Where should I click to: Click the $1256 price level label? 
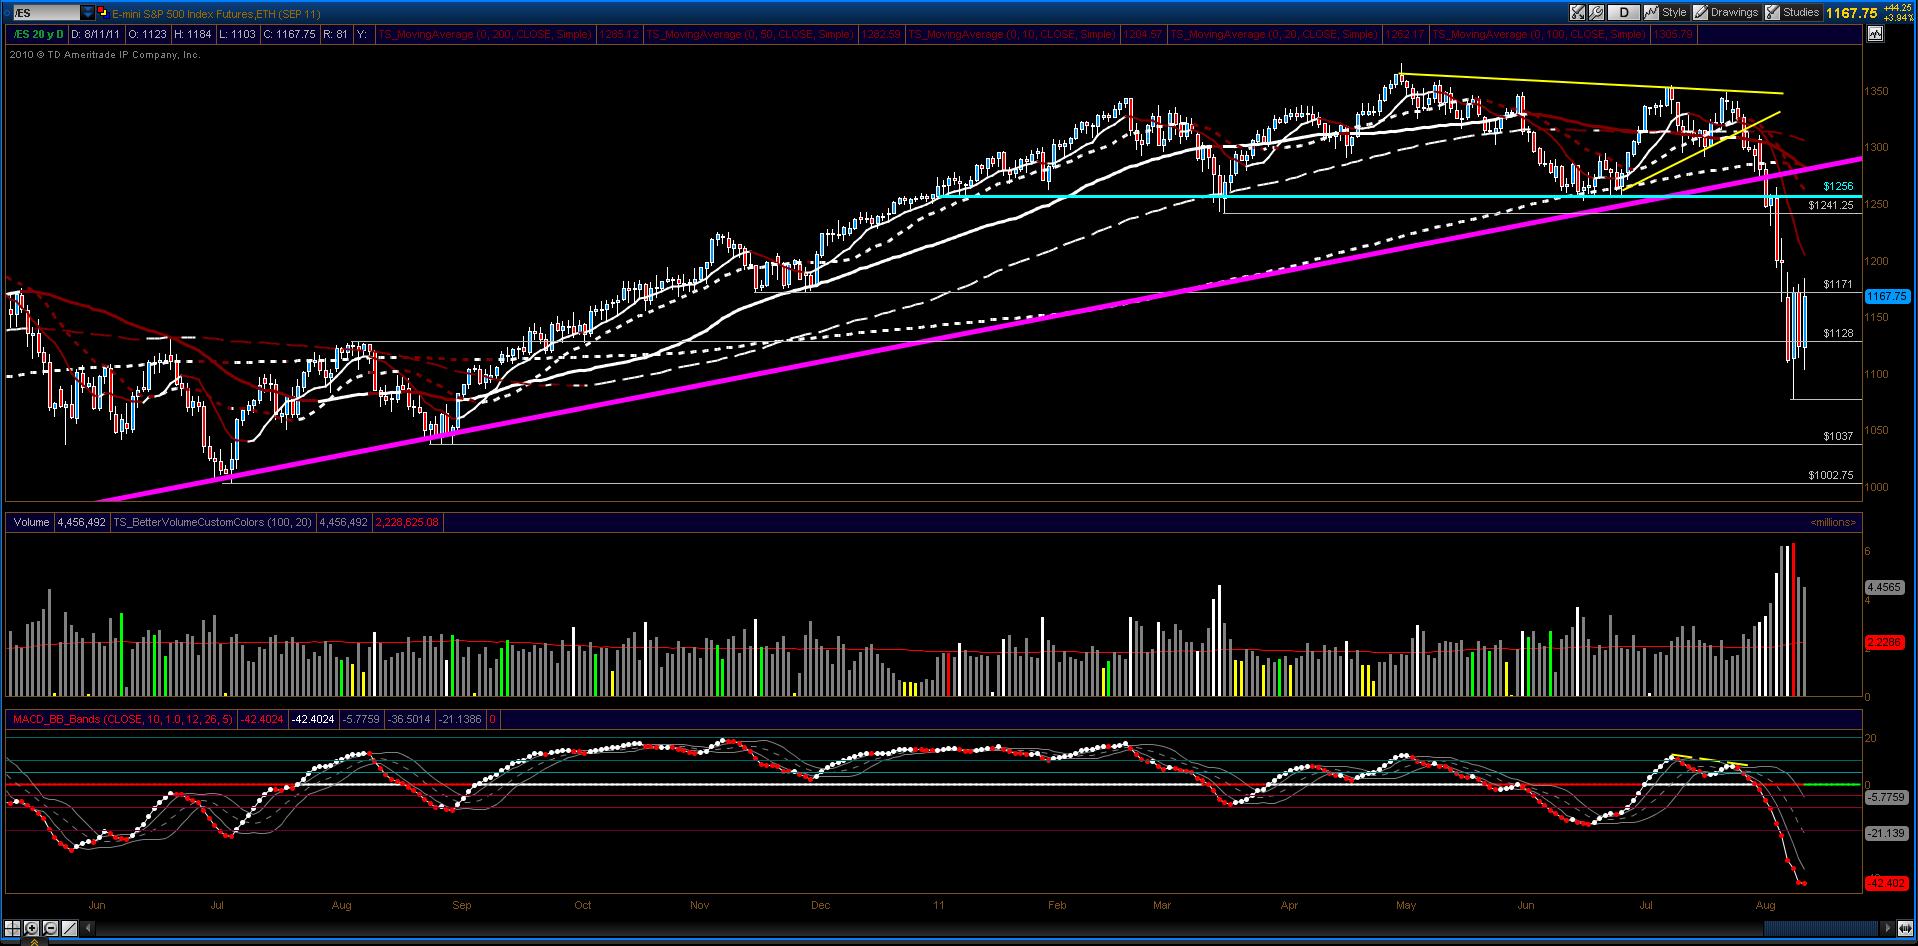click(1838, 186)
